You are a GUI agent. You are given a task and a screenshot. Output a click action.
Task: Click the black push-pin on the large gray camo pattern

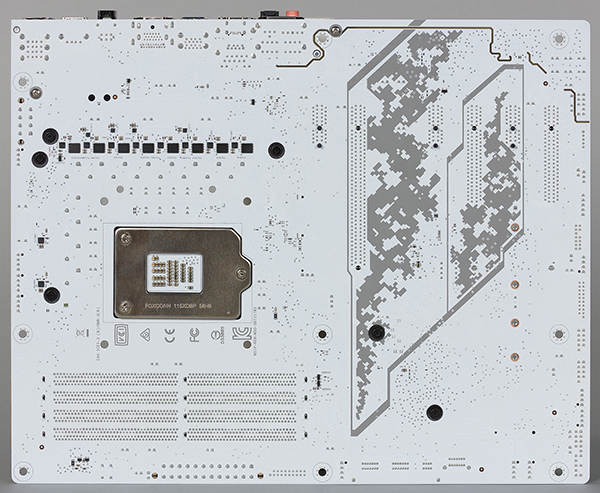(377, 332)
